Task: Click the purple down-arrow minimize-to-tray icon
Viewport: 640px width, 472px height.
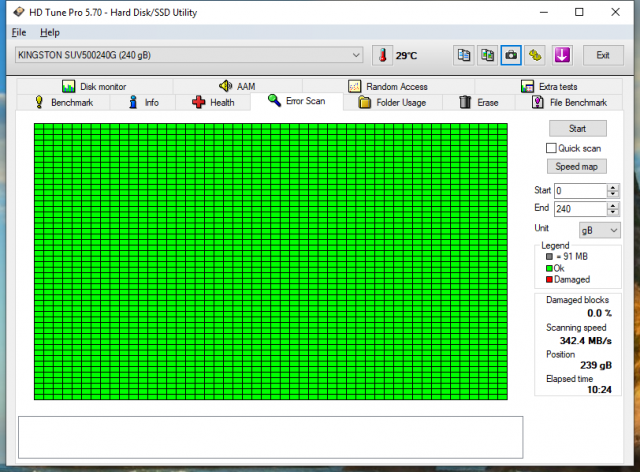Action: click(562, 55)
